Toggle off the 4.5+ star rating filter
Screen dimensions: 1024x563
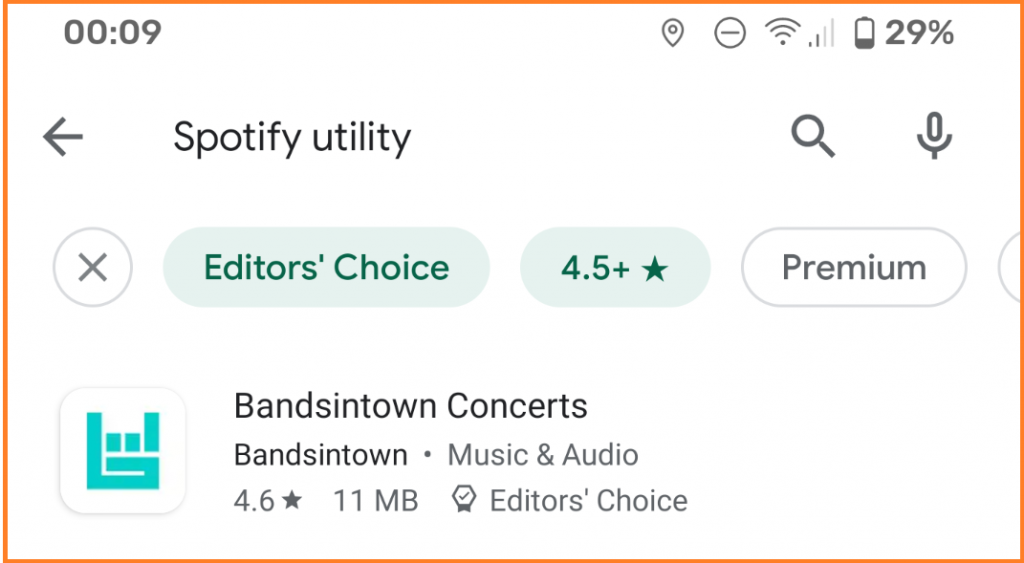(614, 268)
